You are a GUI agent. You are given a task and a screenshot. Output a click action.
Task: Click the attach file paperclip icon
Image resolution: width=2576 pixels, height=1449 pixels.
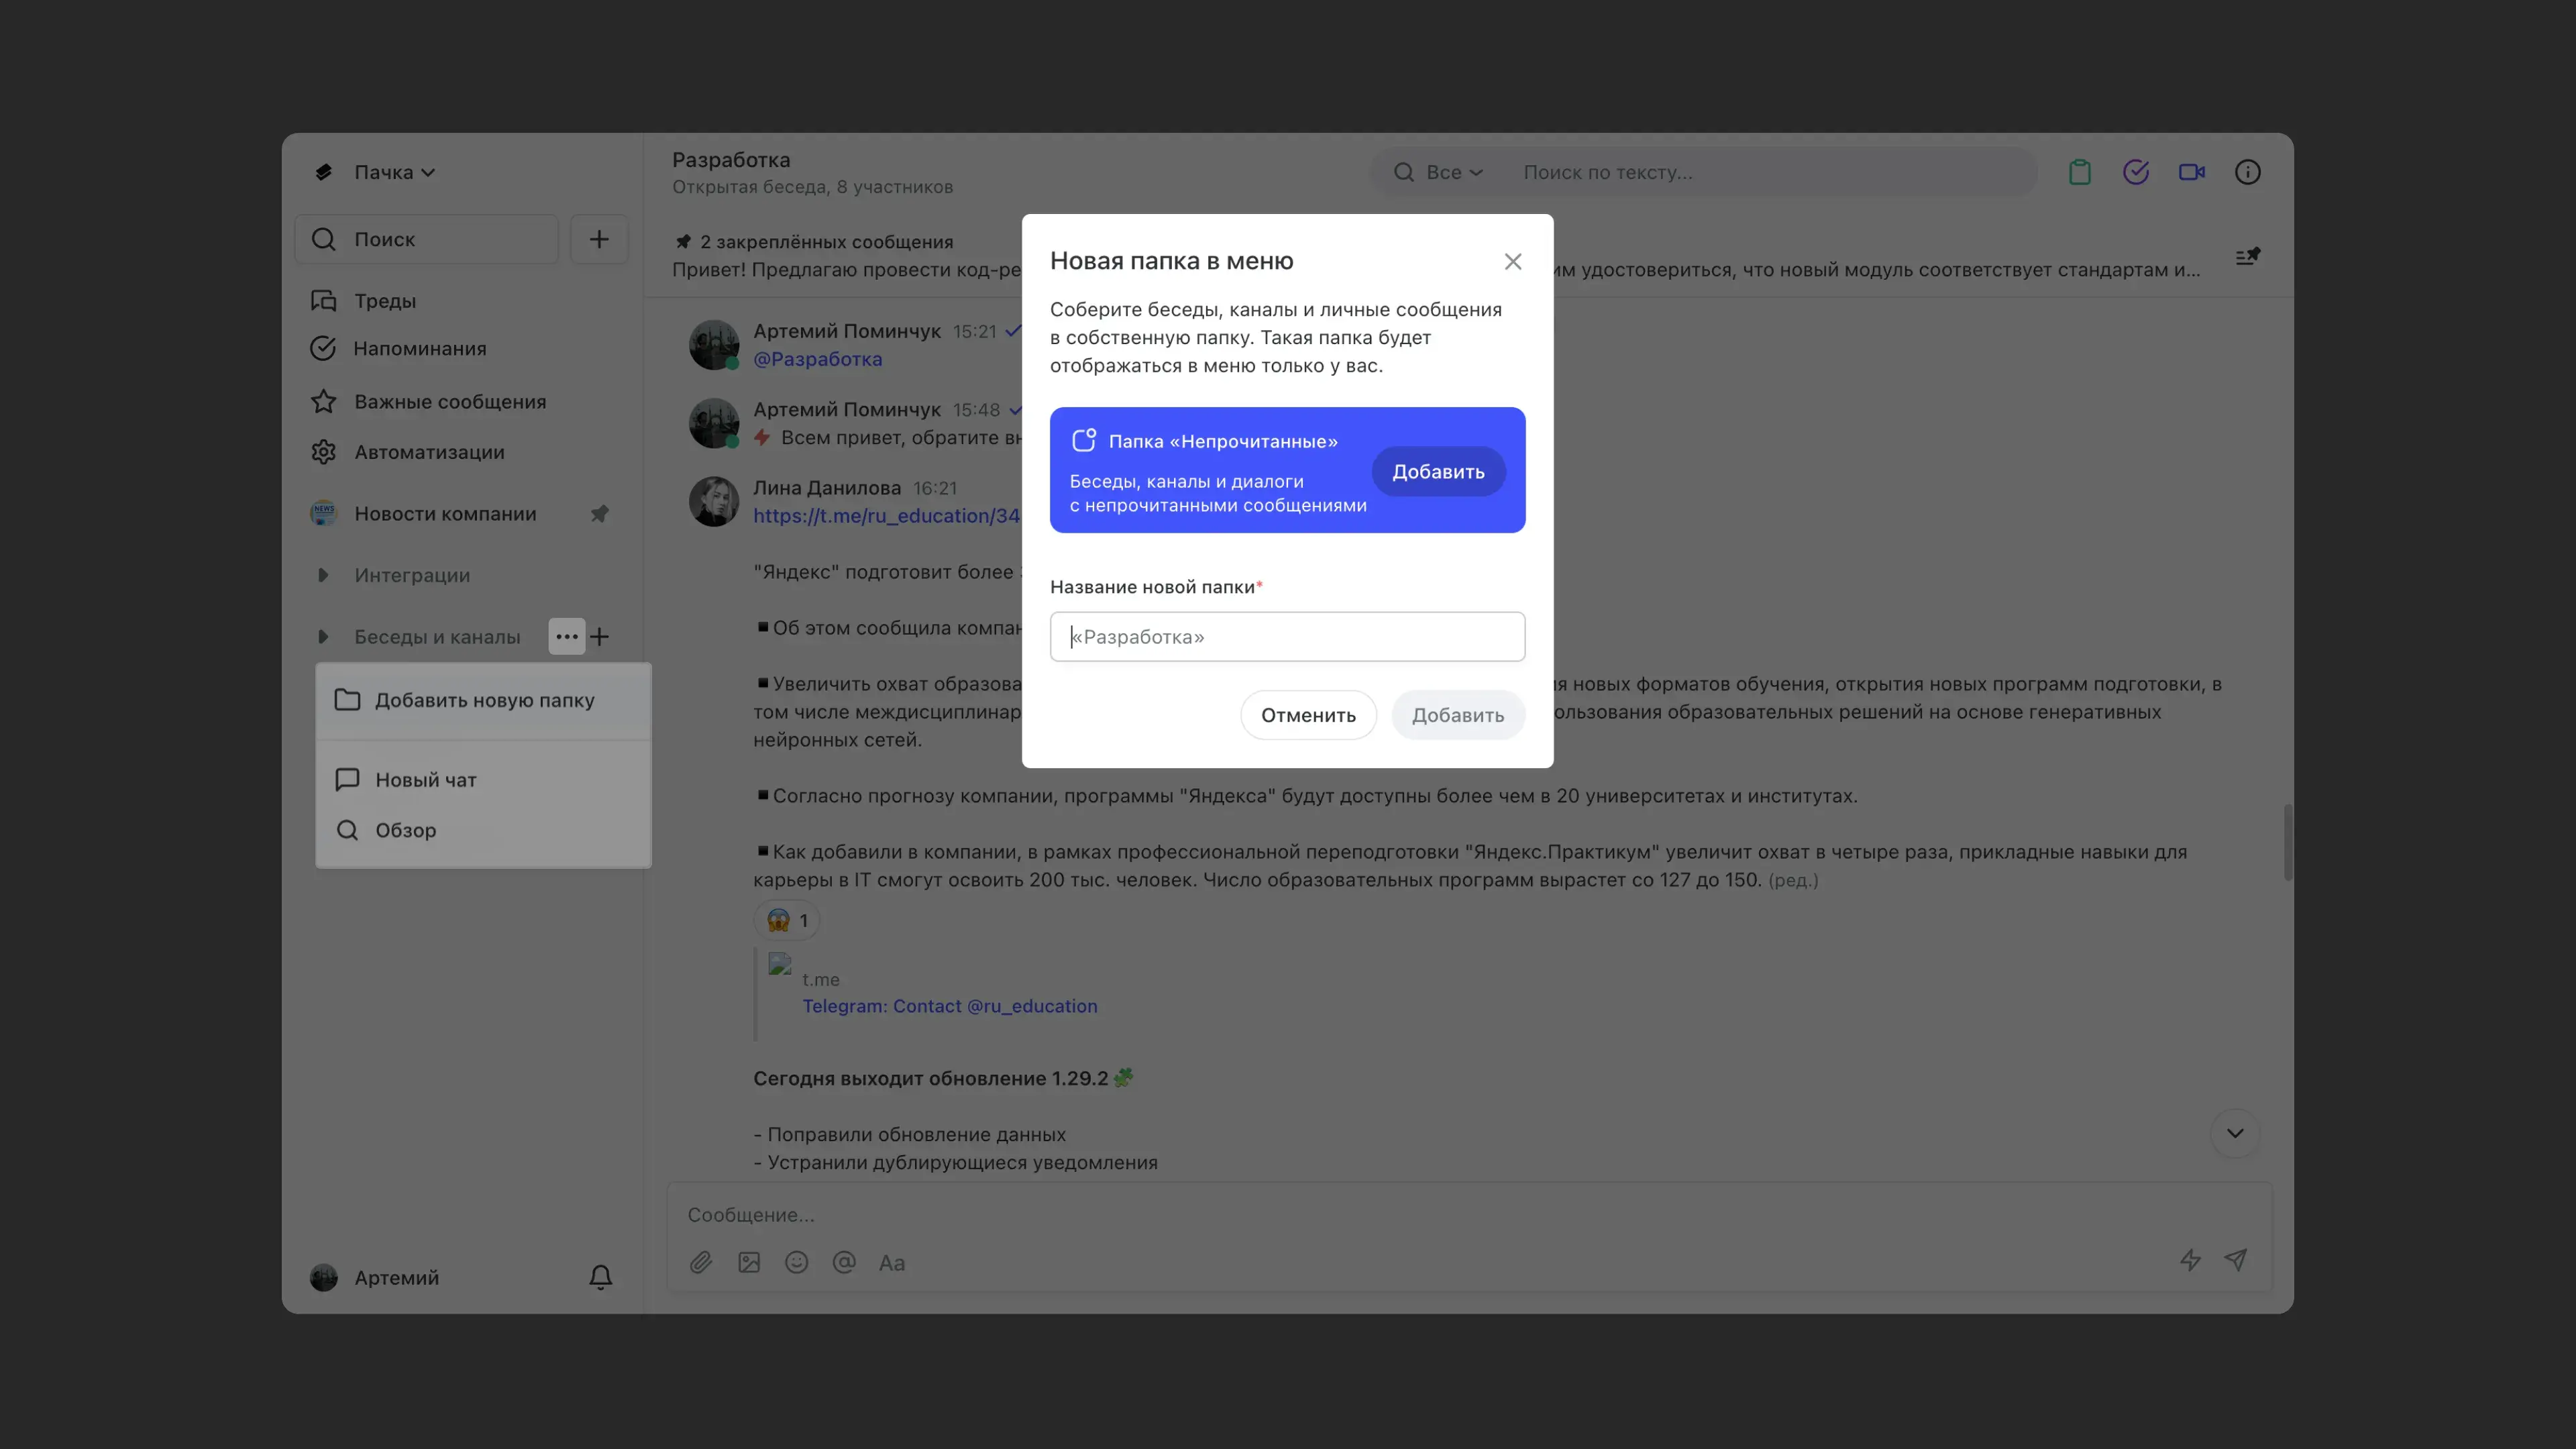click(x=701, y=1262)
